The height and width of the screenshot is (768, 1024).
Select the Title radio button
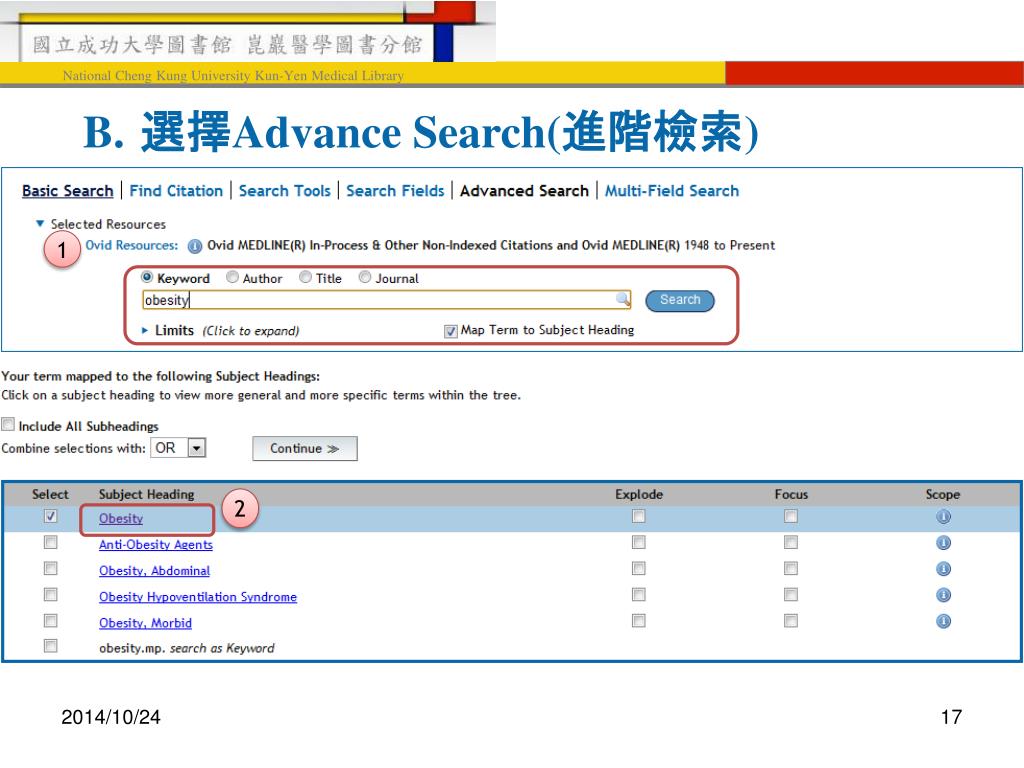305,277
